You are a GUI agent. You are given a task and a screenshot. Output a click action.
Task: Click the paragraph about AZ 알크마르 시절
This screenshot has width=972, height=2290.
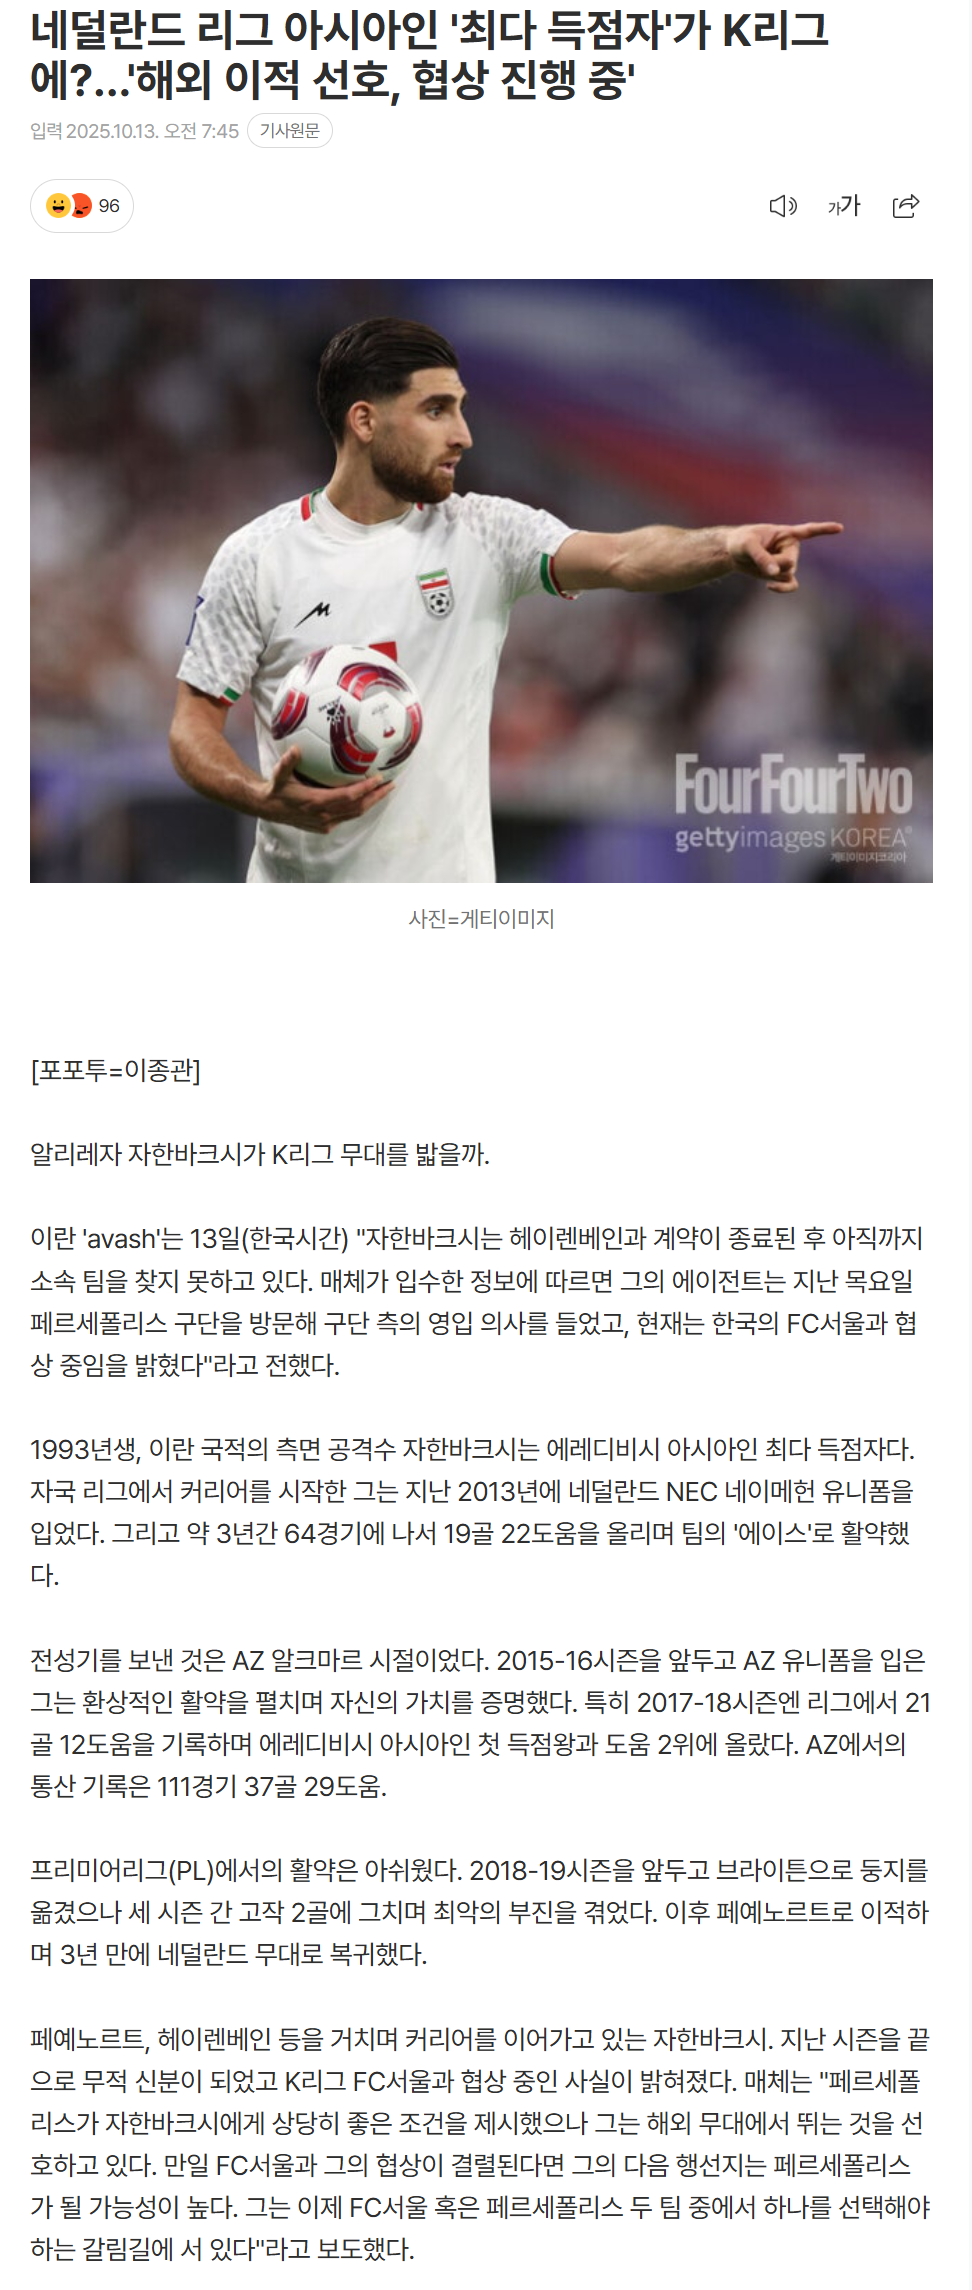480,1723
